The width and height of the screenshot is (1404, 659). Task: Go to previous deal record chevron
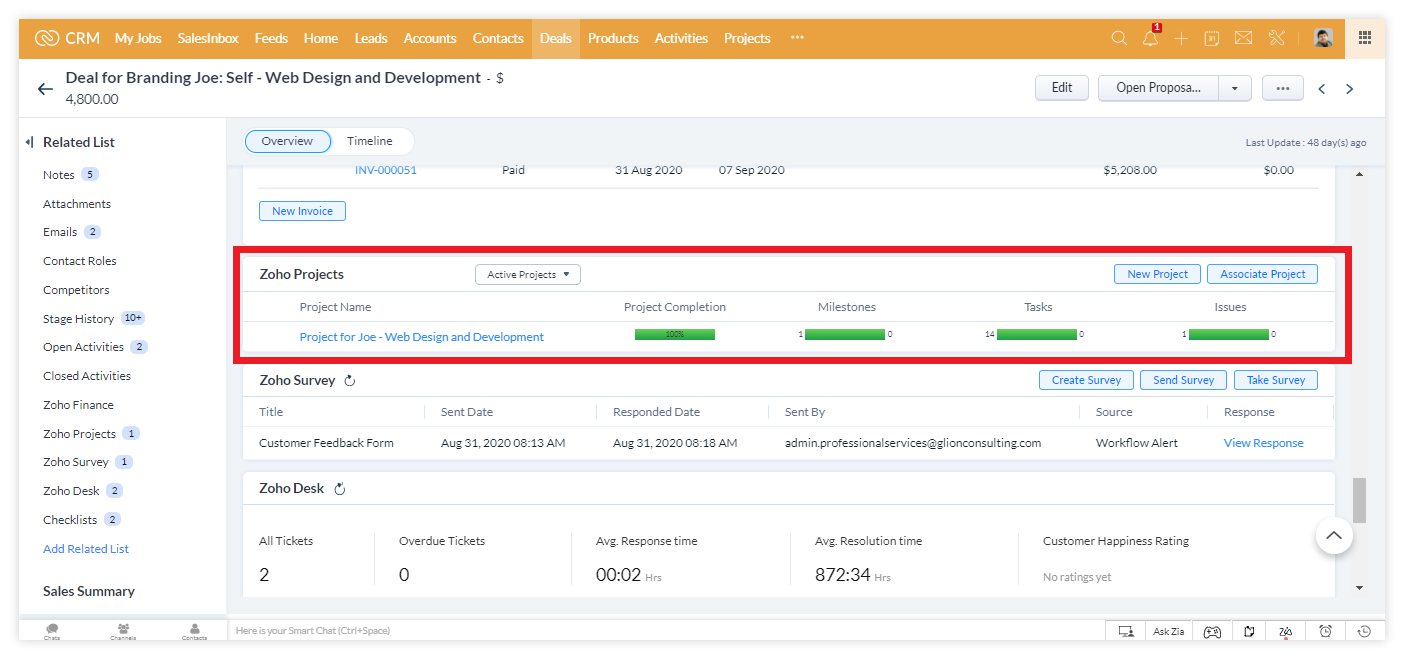(x=1322, y=89)
